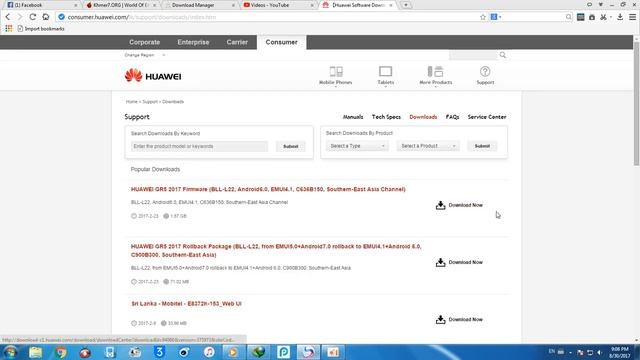Submit the keyword download search
The width and height of the screenshot is (640, 360).
pyautogui.click(x=291, y=146)
